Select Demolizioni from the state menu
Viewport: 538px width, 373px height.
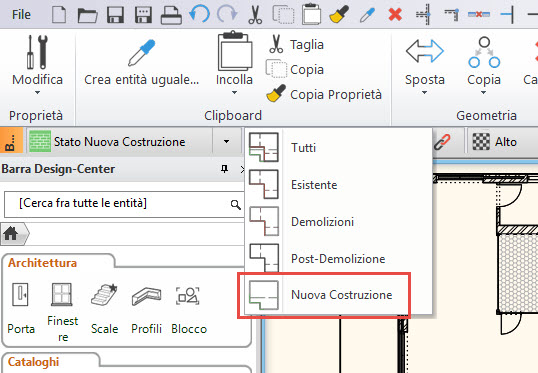[x=338, y=222]
